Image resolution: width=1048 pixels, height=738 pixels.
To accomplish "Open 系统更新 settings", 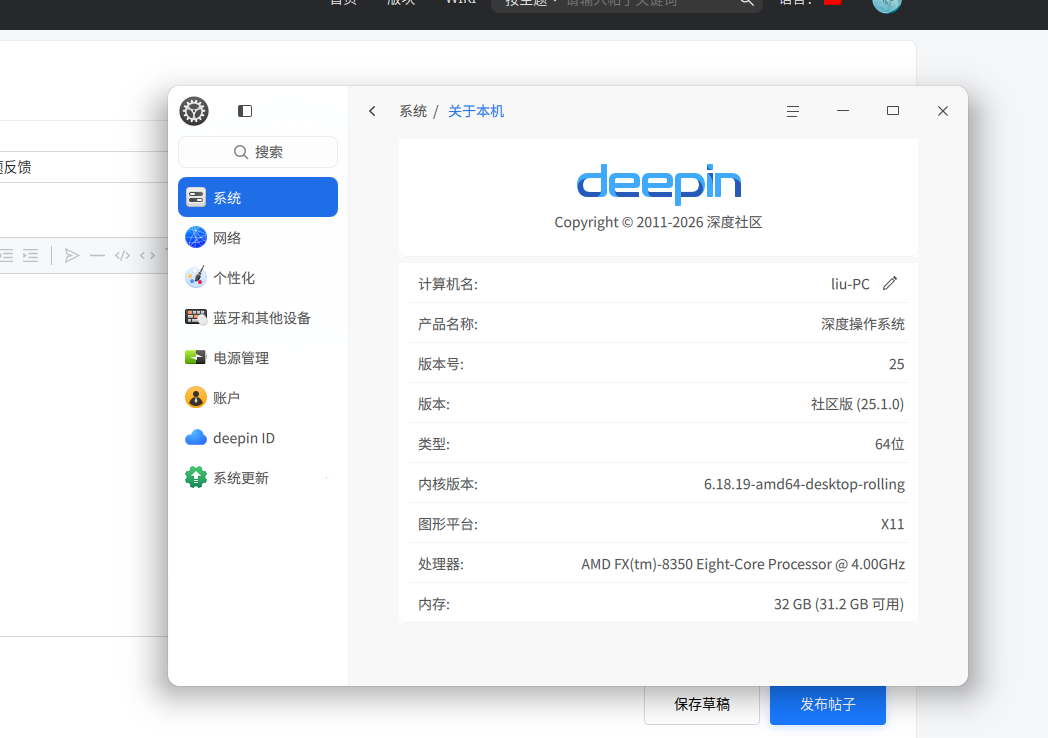I will [258, 478].
